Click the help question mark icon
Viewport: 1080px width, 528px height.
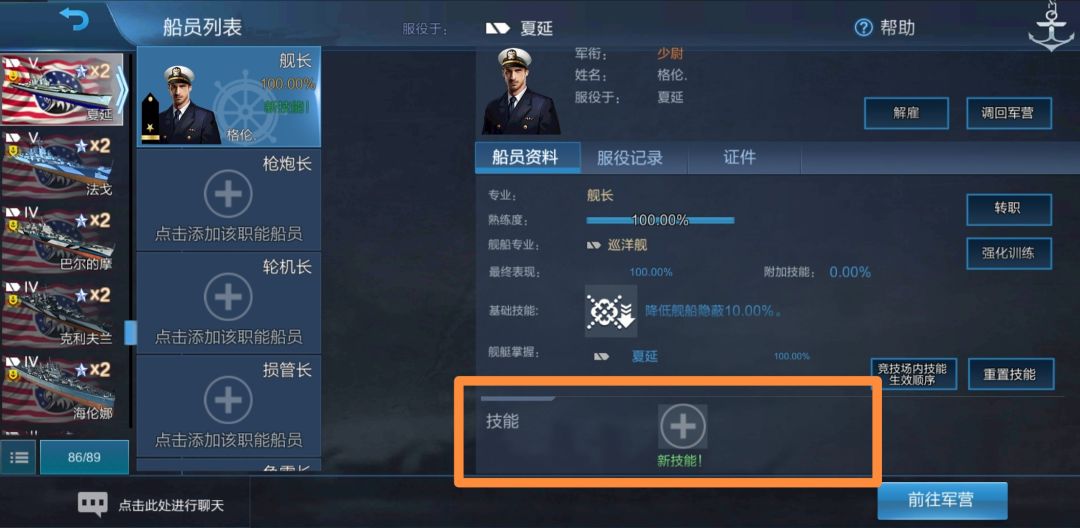click(863, 28)
